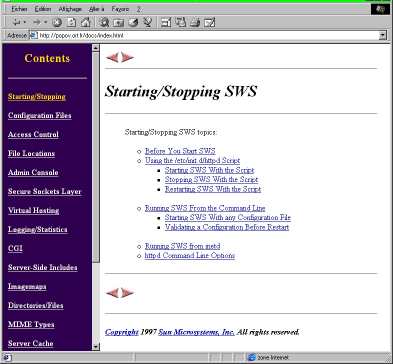Open Directories/Files in Contents
393x364 pixels.
click(x=36, y=305)
